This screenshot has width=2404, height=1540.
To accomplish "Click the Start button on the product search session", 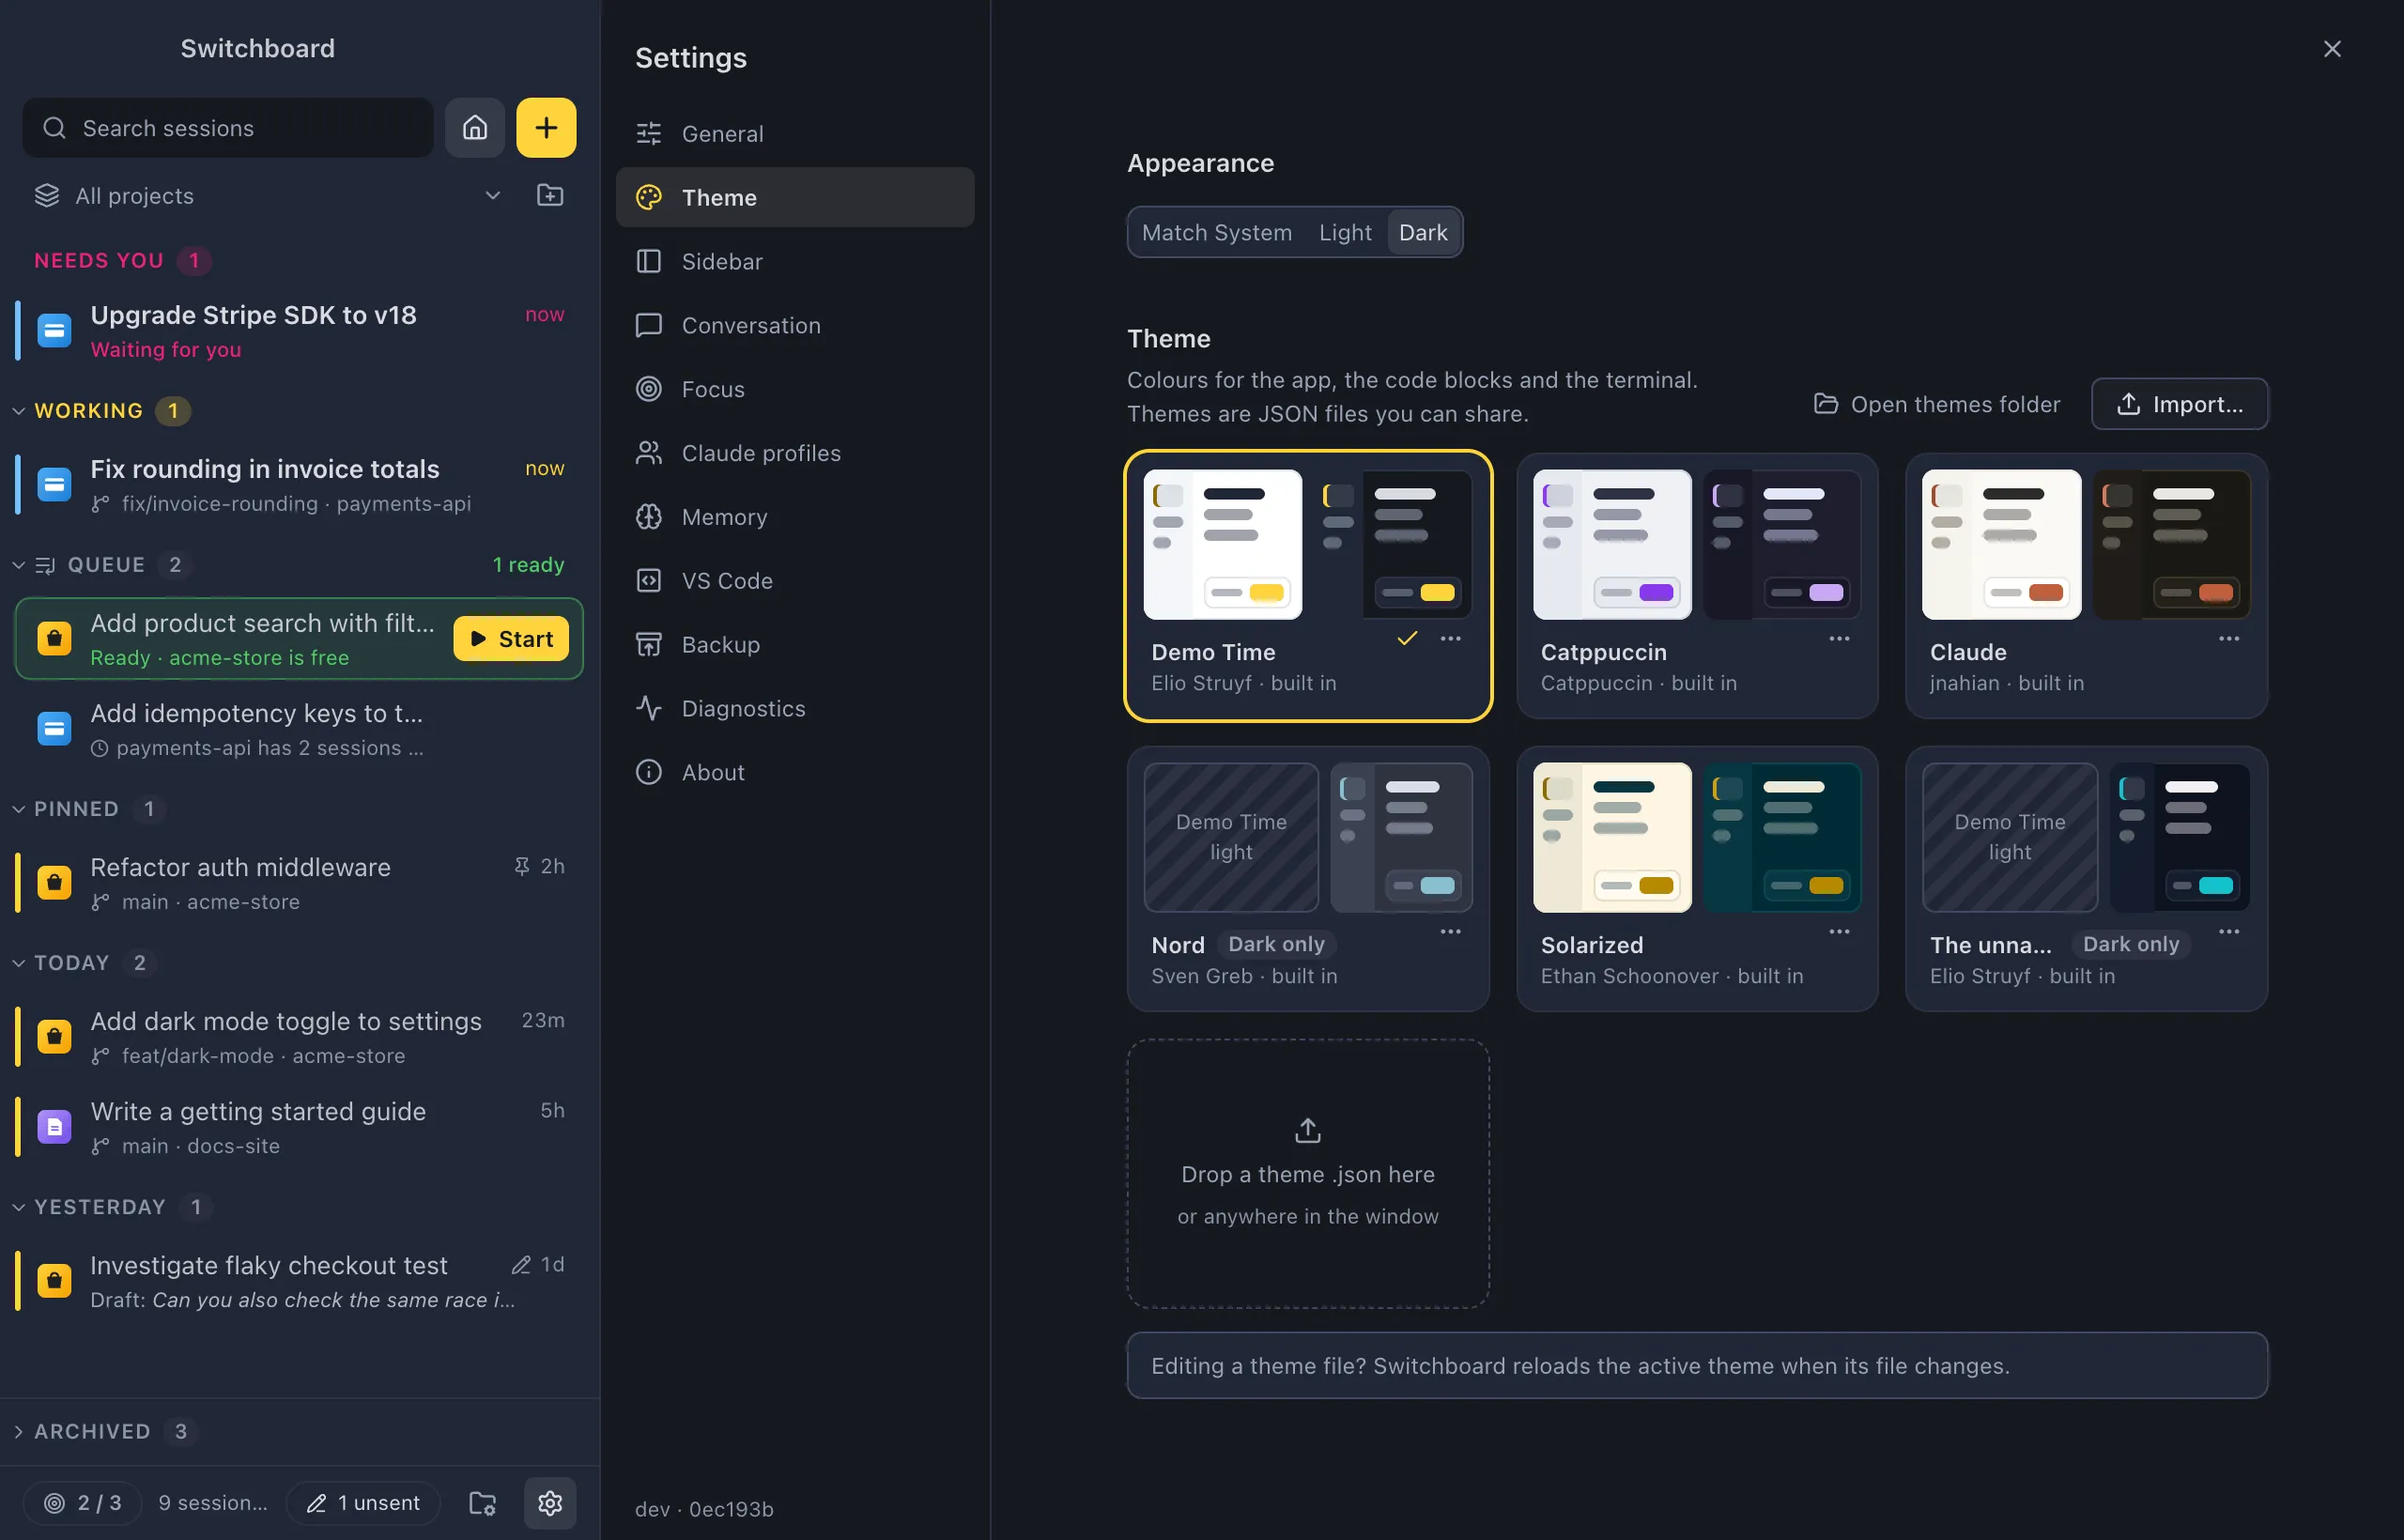I will pos(511,639).
